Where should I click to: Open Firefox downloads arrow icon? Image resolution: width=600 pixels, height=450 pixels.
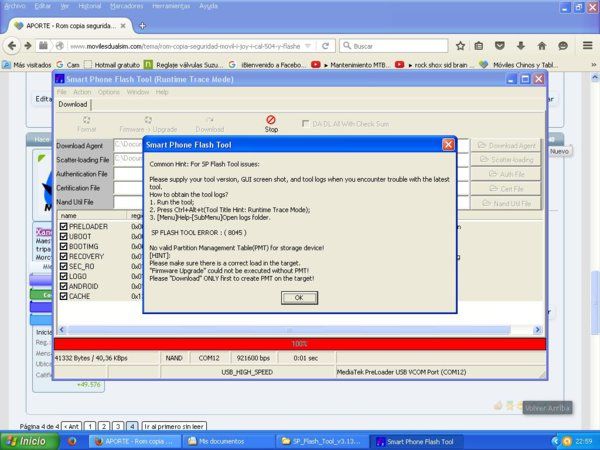pyautogui.click(x=520, y=46)
